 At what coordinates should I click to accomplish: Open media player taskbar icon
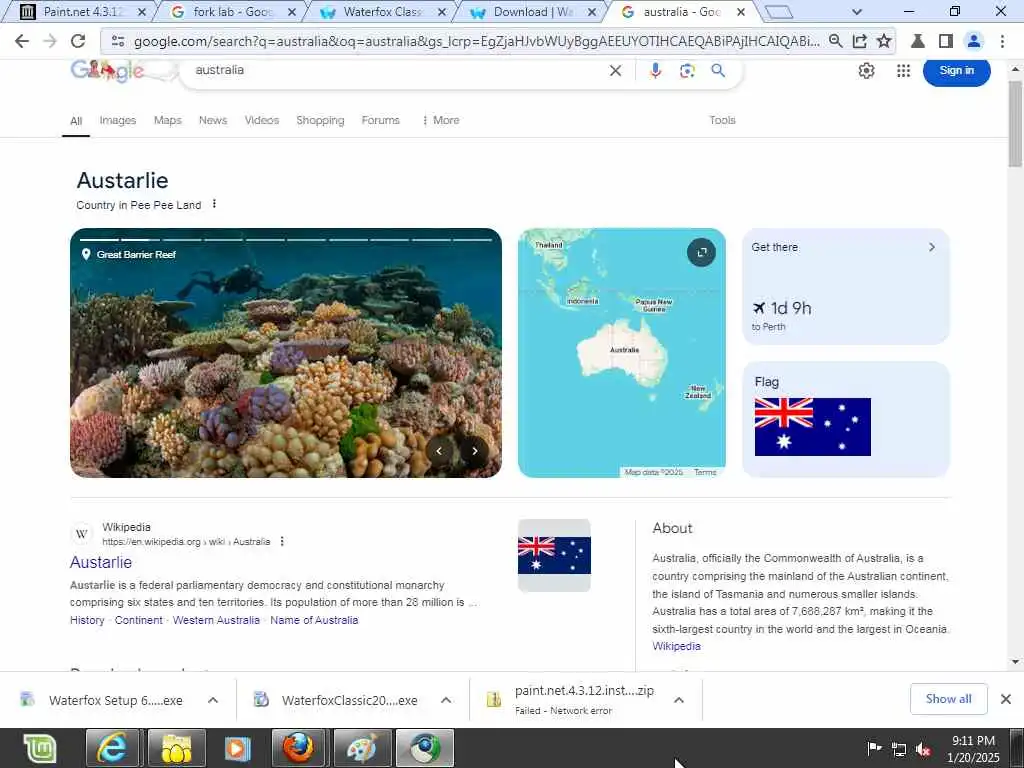pos(236,748)
